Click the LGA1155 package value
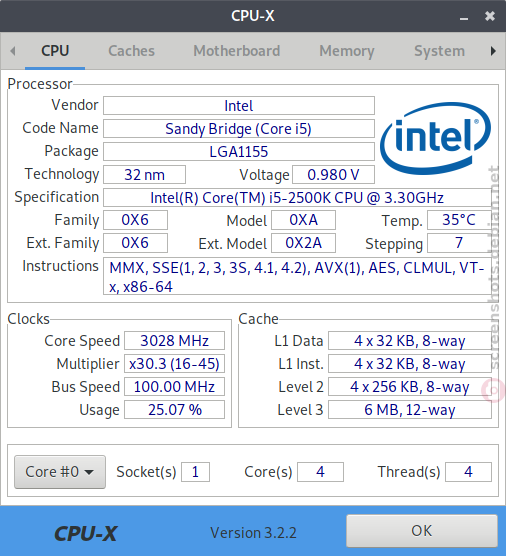The width and height of the screenshot is (506, 556). click(x=239, y=151)
